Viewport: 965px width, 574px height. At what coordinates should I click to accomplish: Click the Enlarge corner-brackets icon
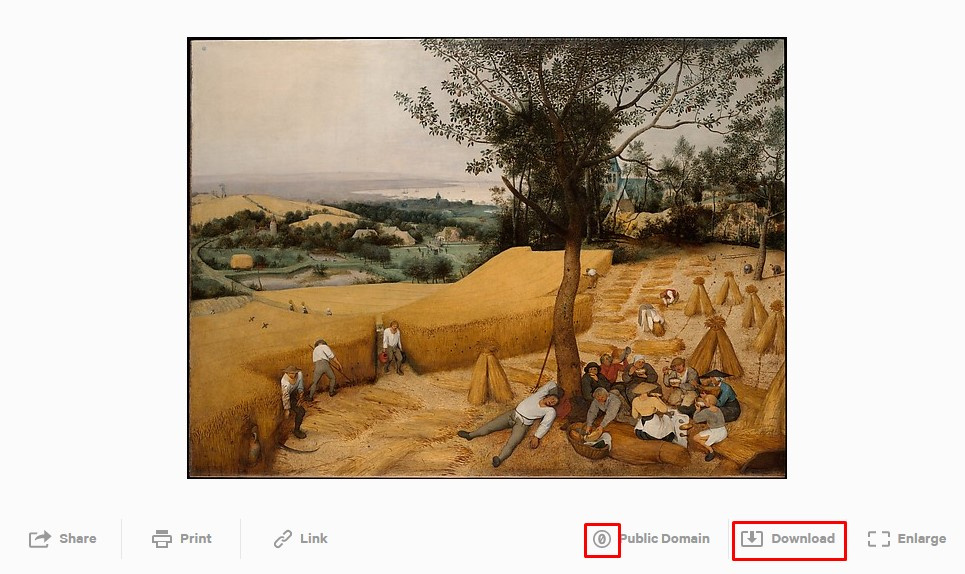tap(879, 539)
